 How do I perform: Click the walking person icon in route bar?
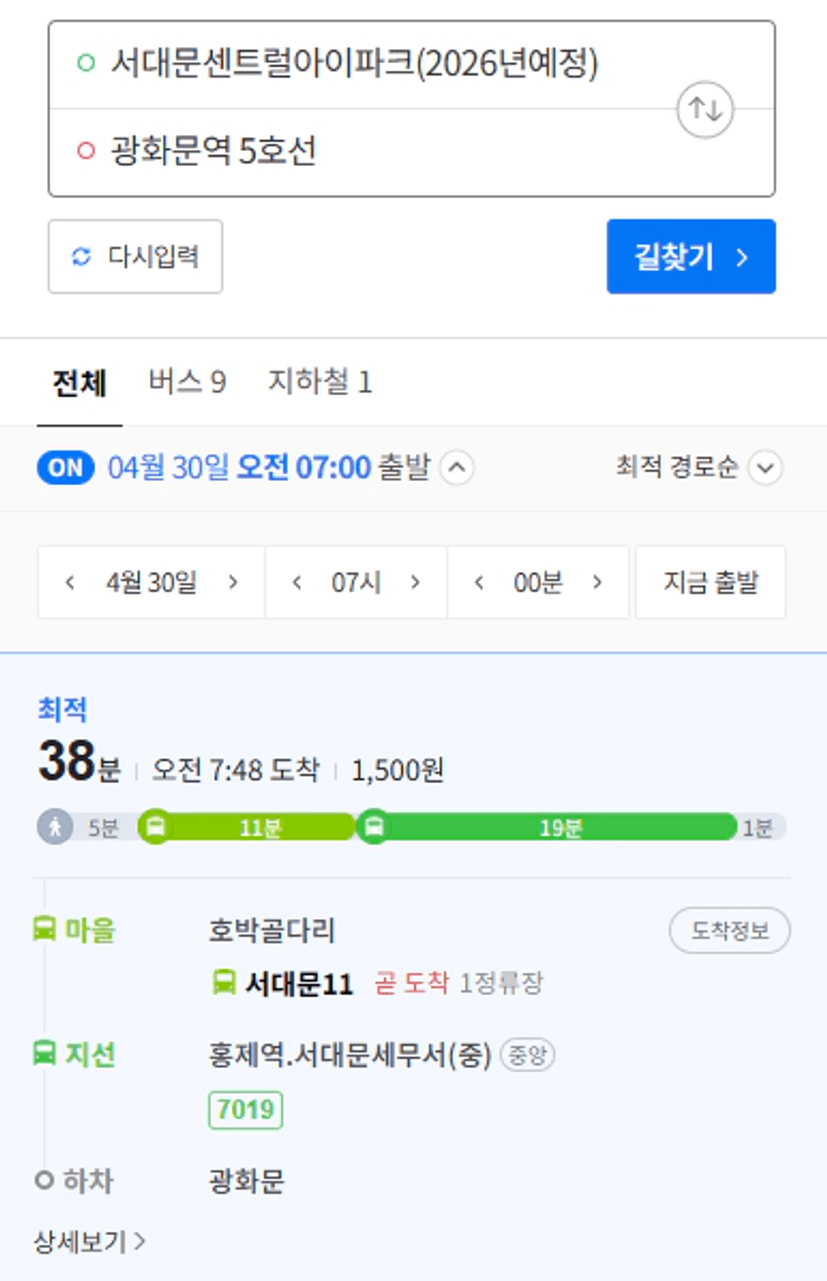click(x=55, y=828)
